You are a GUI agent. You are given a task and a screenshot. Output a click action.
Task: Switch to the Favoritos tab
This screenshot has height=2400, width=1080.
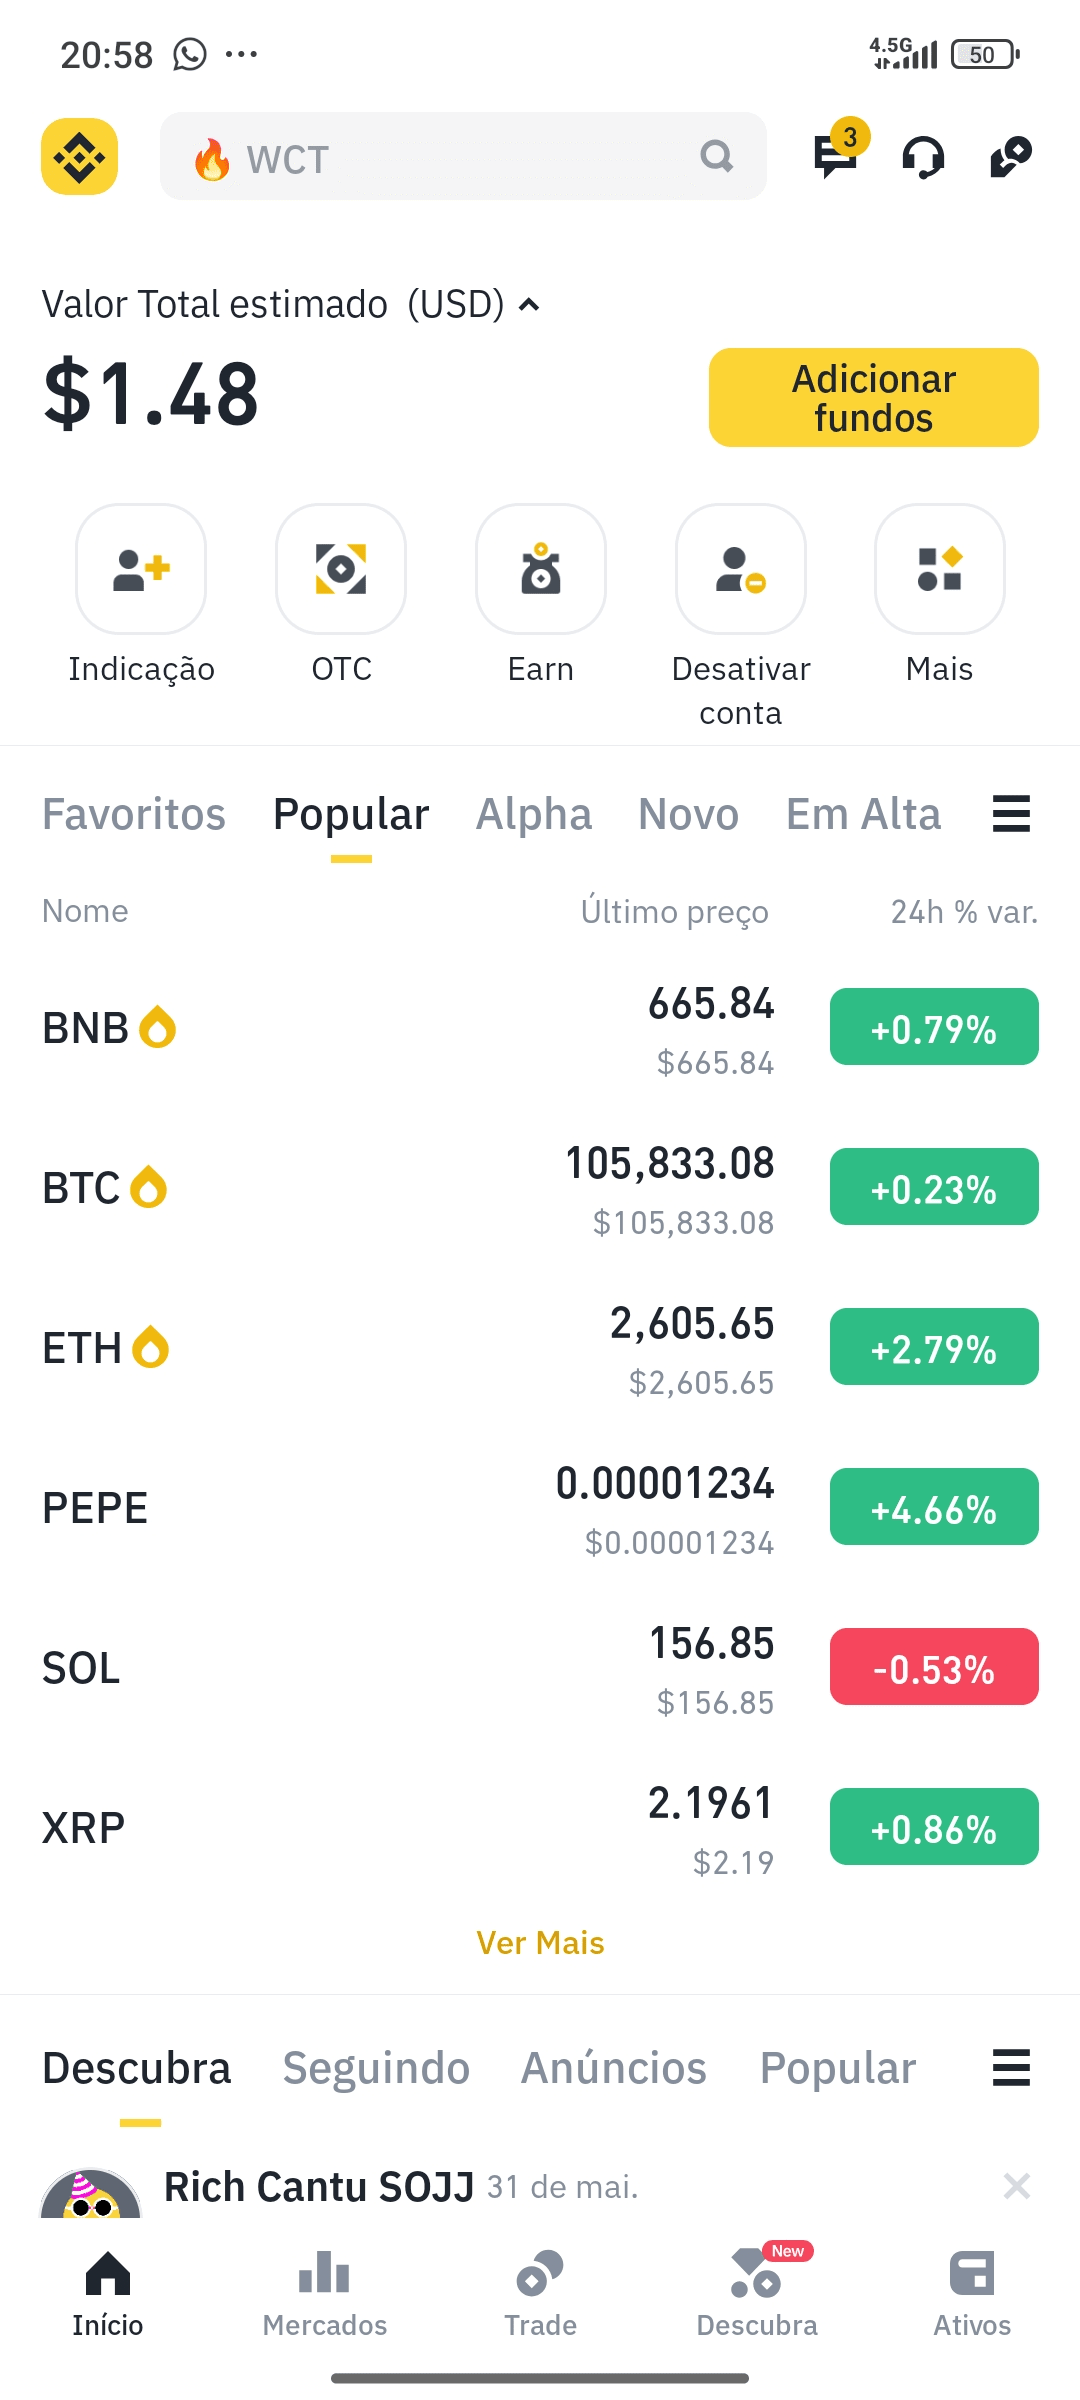tap(134, 814)
